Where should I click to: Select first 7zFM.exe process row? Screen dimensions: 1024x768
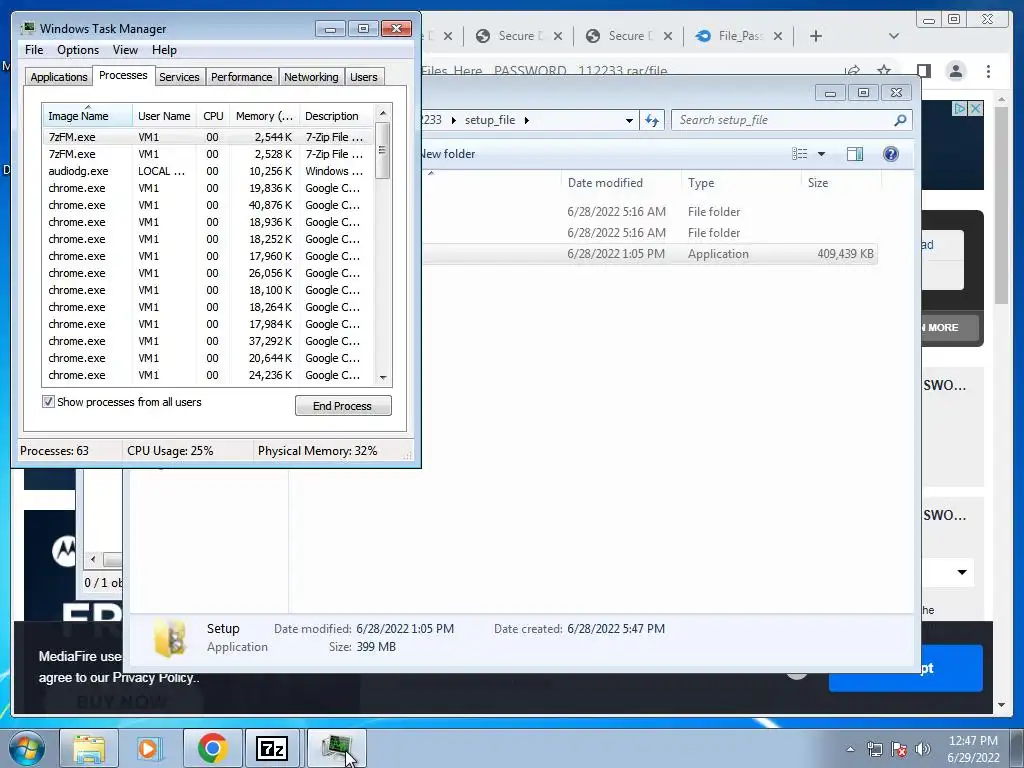(208, 137)
